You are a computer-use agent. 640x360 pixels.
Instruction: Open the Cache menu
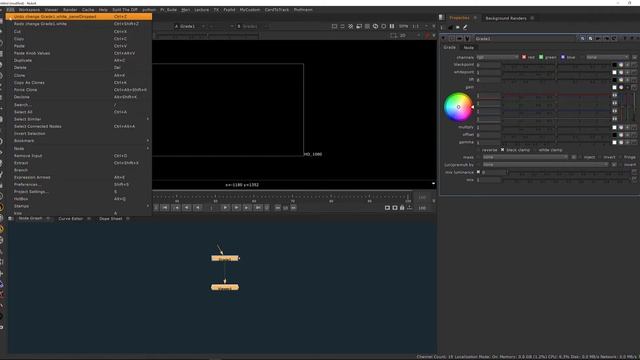click(88, 9)
